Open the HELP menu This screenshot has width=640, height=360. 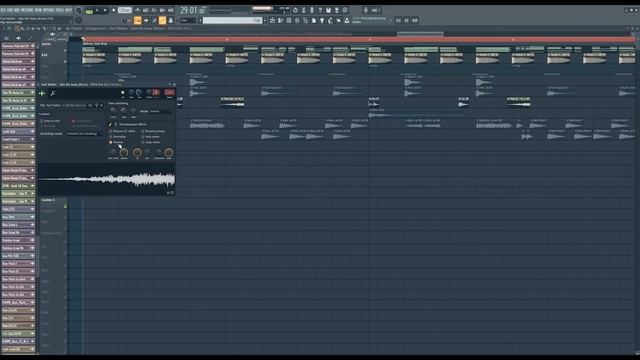[69, 10]
